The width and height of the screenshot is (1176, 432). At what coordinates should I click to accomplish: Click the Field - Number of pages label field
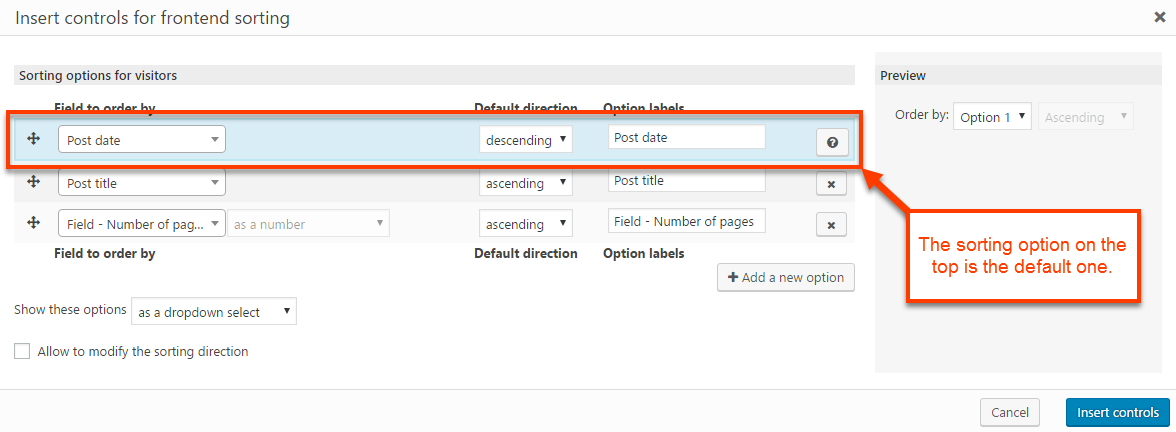(686, 221)
